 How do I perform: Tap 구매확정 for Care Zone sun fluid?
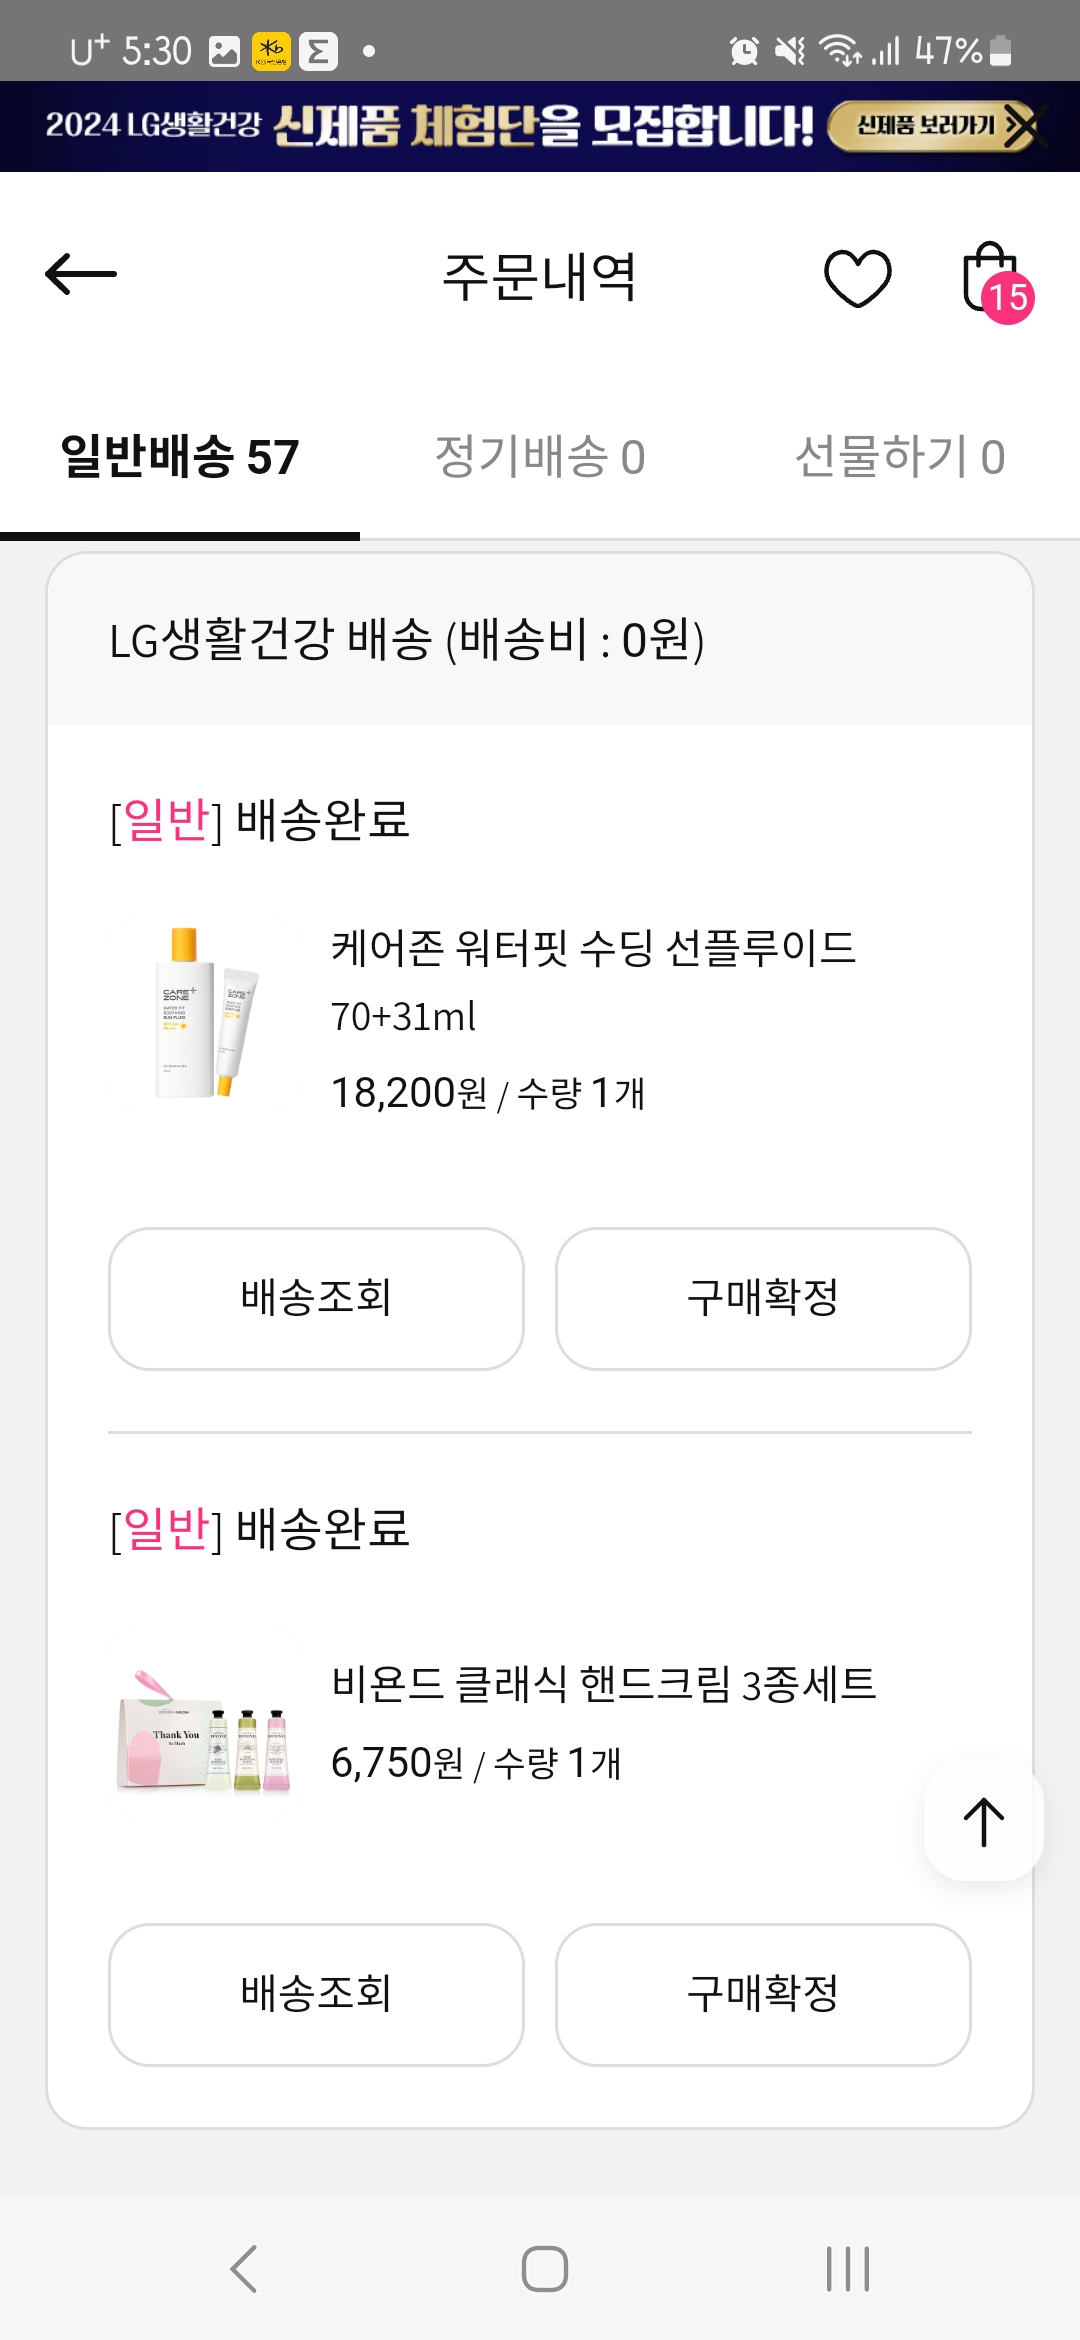(x=763, y=1298)
